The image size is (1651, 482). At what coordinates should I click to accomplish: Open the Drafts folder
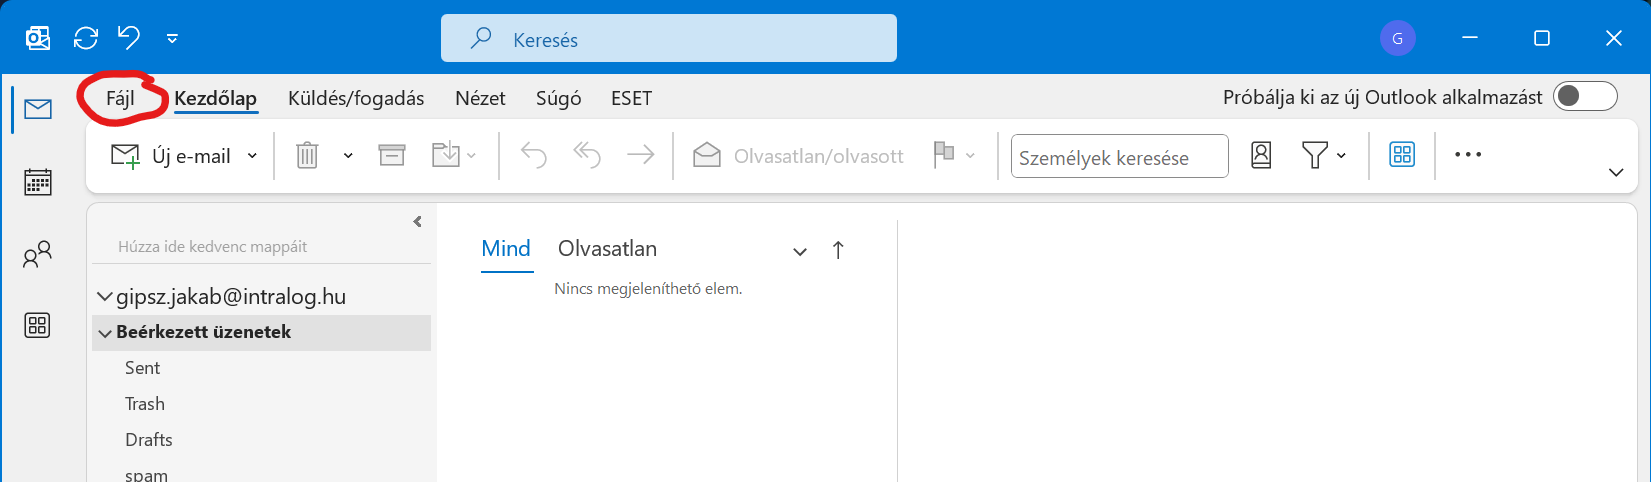point(149,440)
